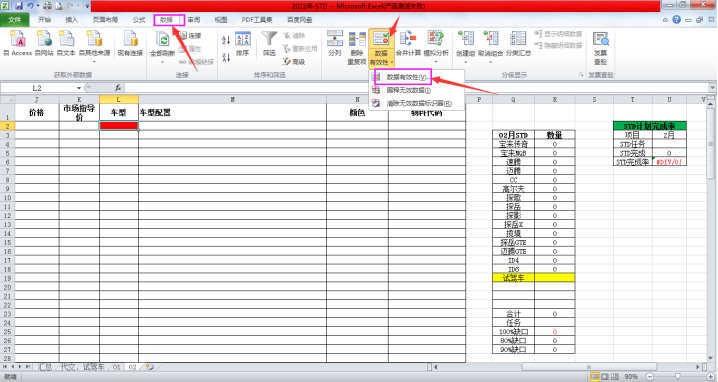Insert a new worksheet tab icon
This screenshot has height=382, width=718.
point(149,367)
